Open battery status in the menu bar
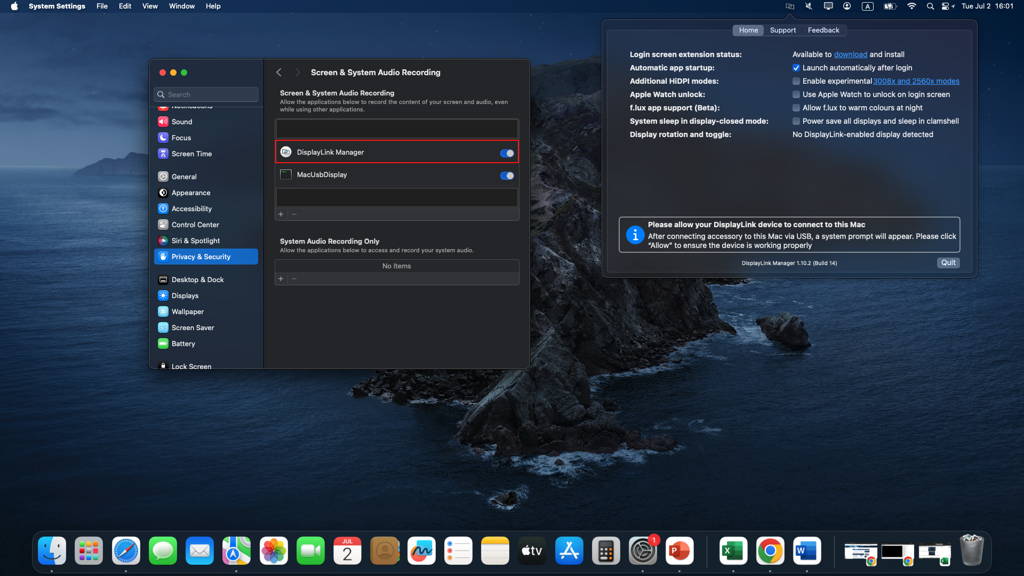This screenshot has height=576, width=1024. pos(890,6)
